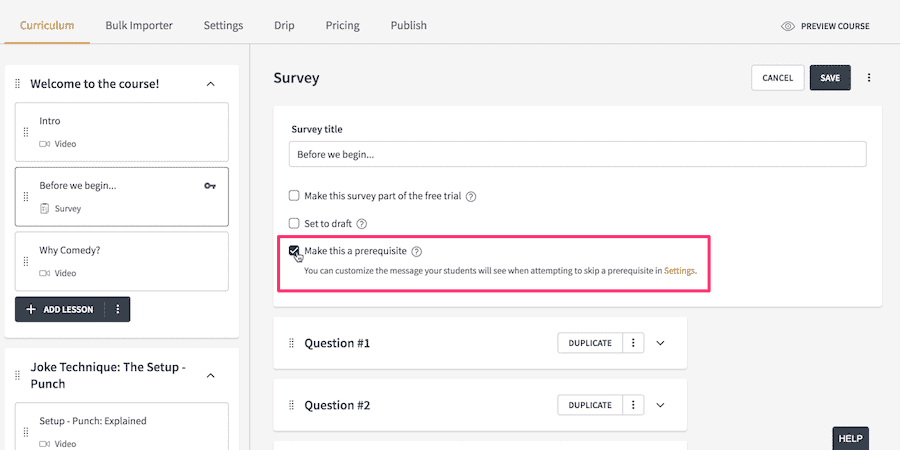Save the survey
The height and width of the screenshot is (450, 900).
830,77
